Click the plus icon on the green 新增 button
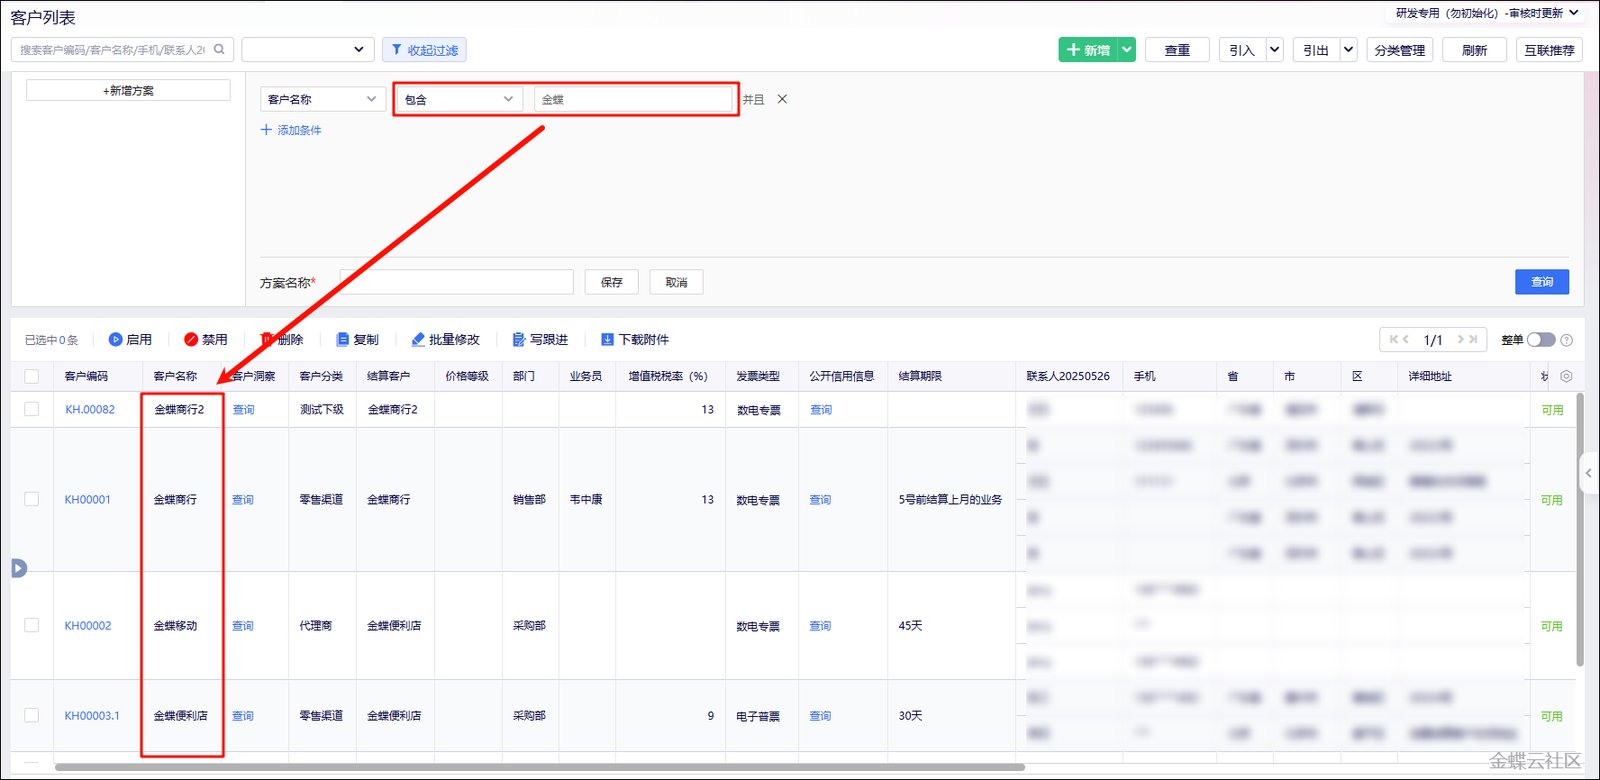1600x780 pixels. (1073, 50)
